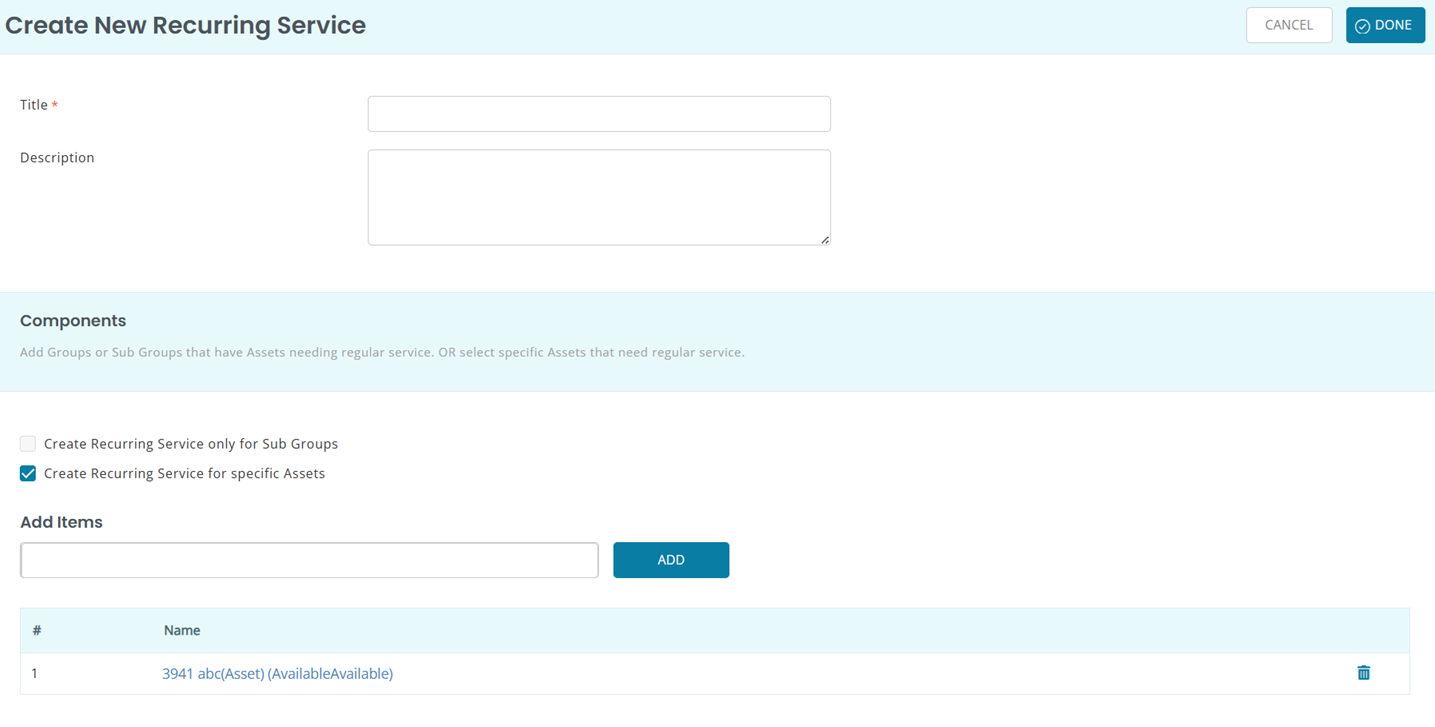Screen dimensions: 1435x727
Task: Uncheck Create Recurring Service for specific Assets
Action: tap(28, 474)
